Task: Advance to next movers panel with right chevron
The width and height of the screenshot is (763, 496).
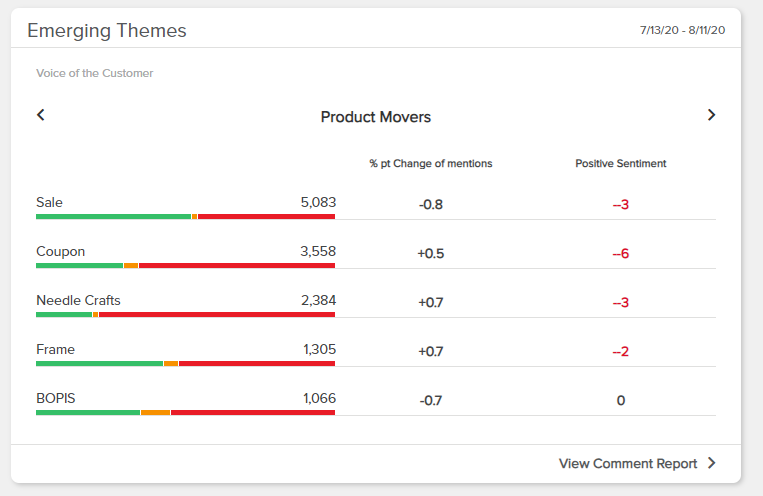Action: point(711,115)
